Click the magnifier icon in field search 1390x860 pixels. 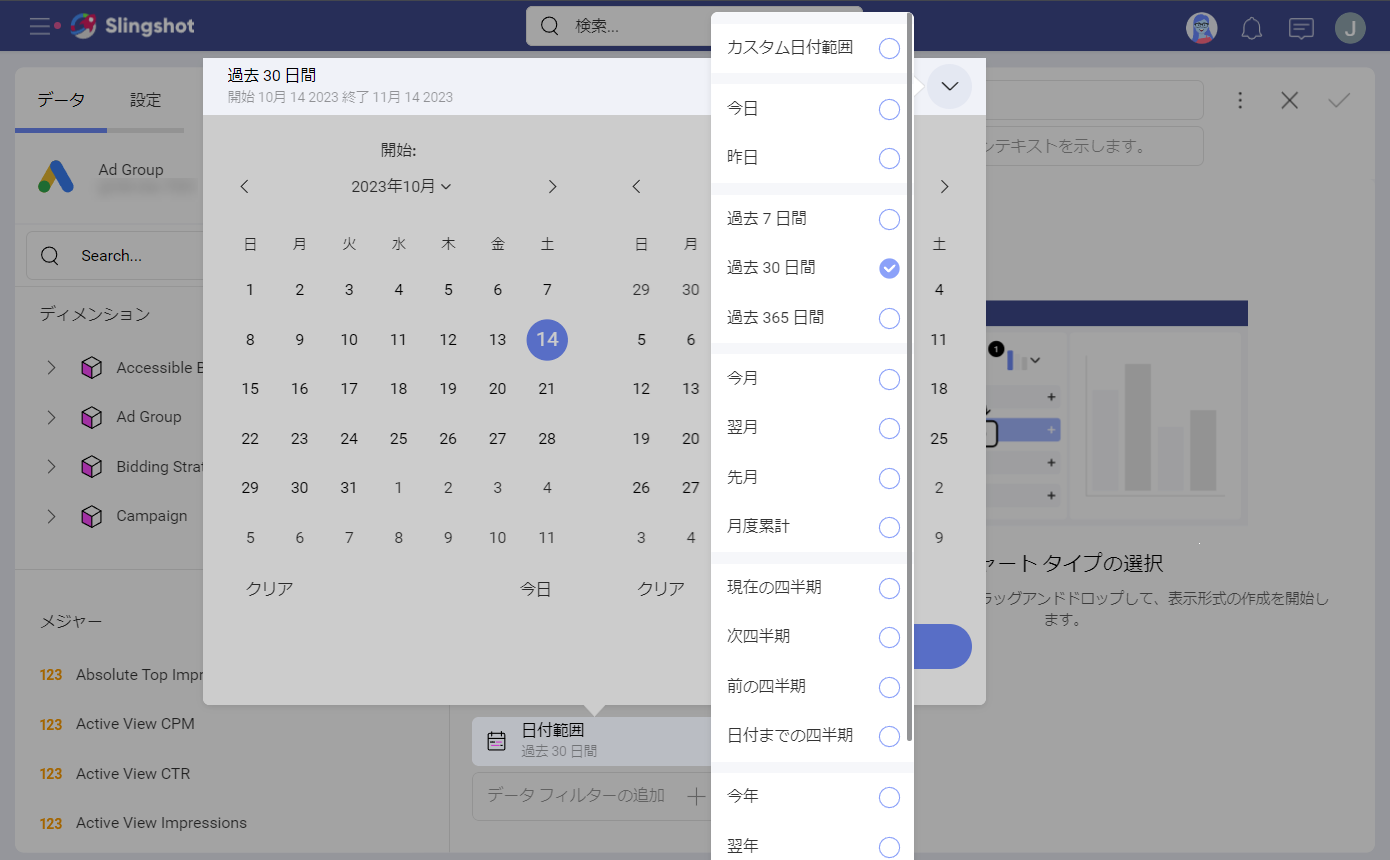(x=50, y=256)
